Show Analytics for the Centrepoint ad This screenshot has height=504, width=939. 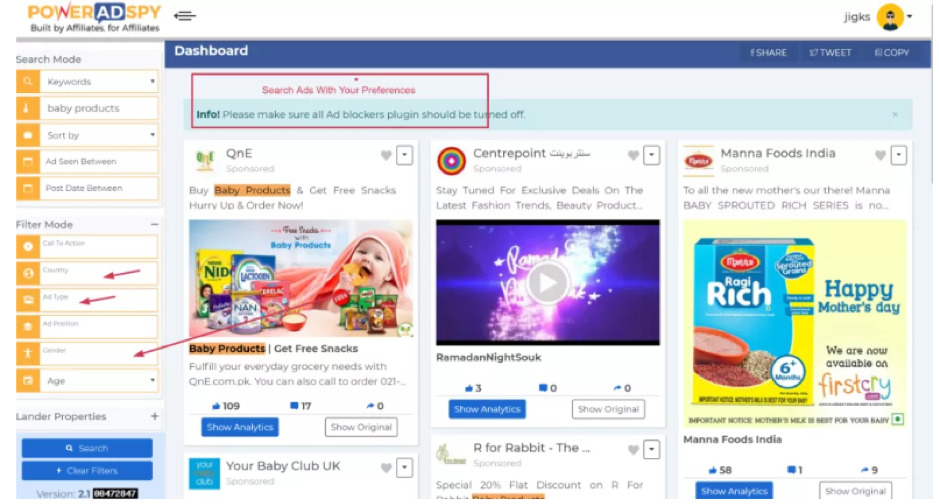click(487, 409)
